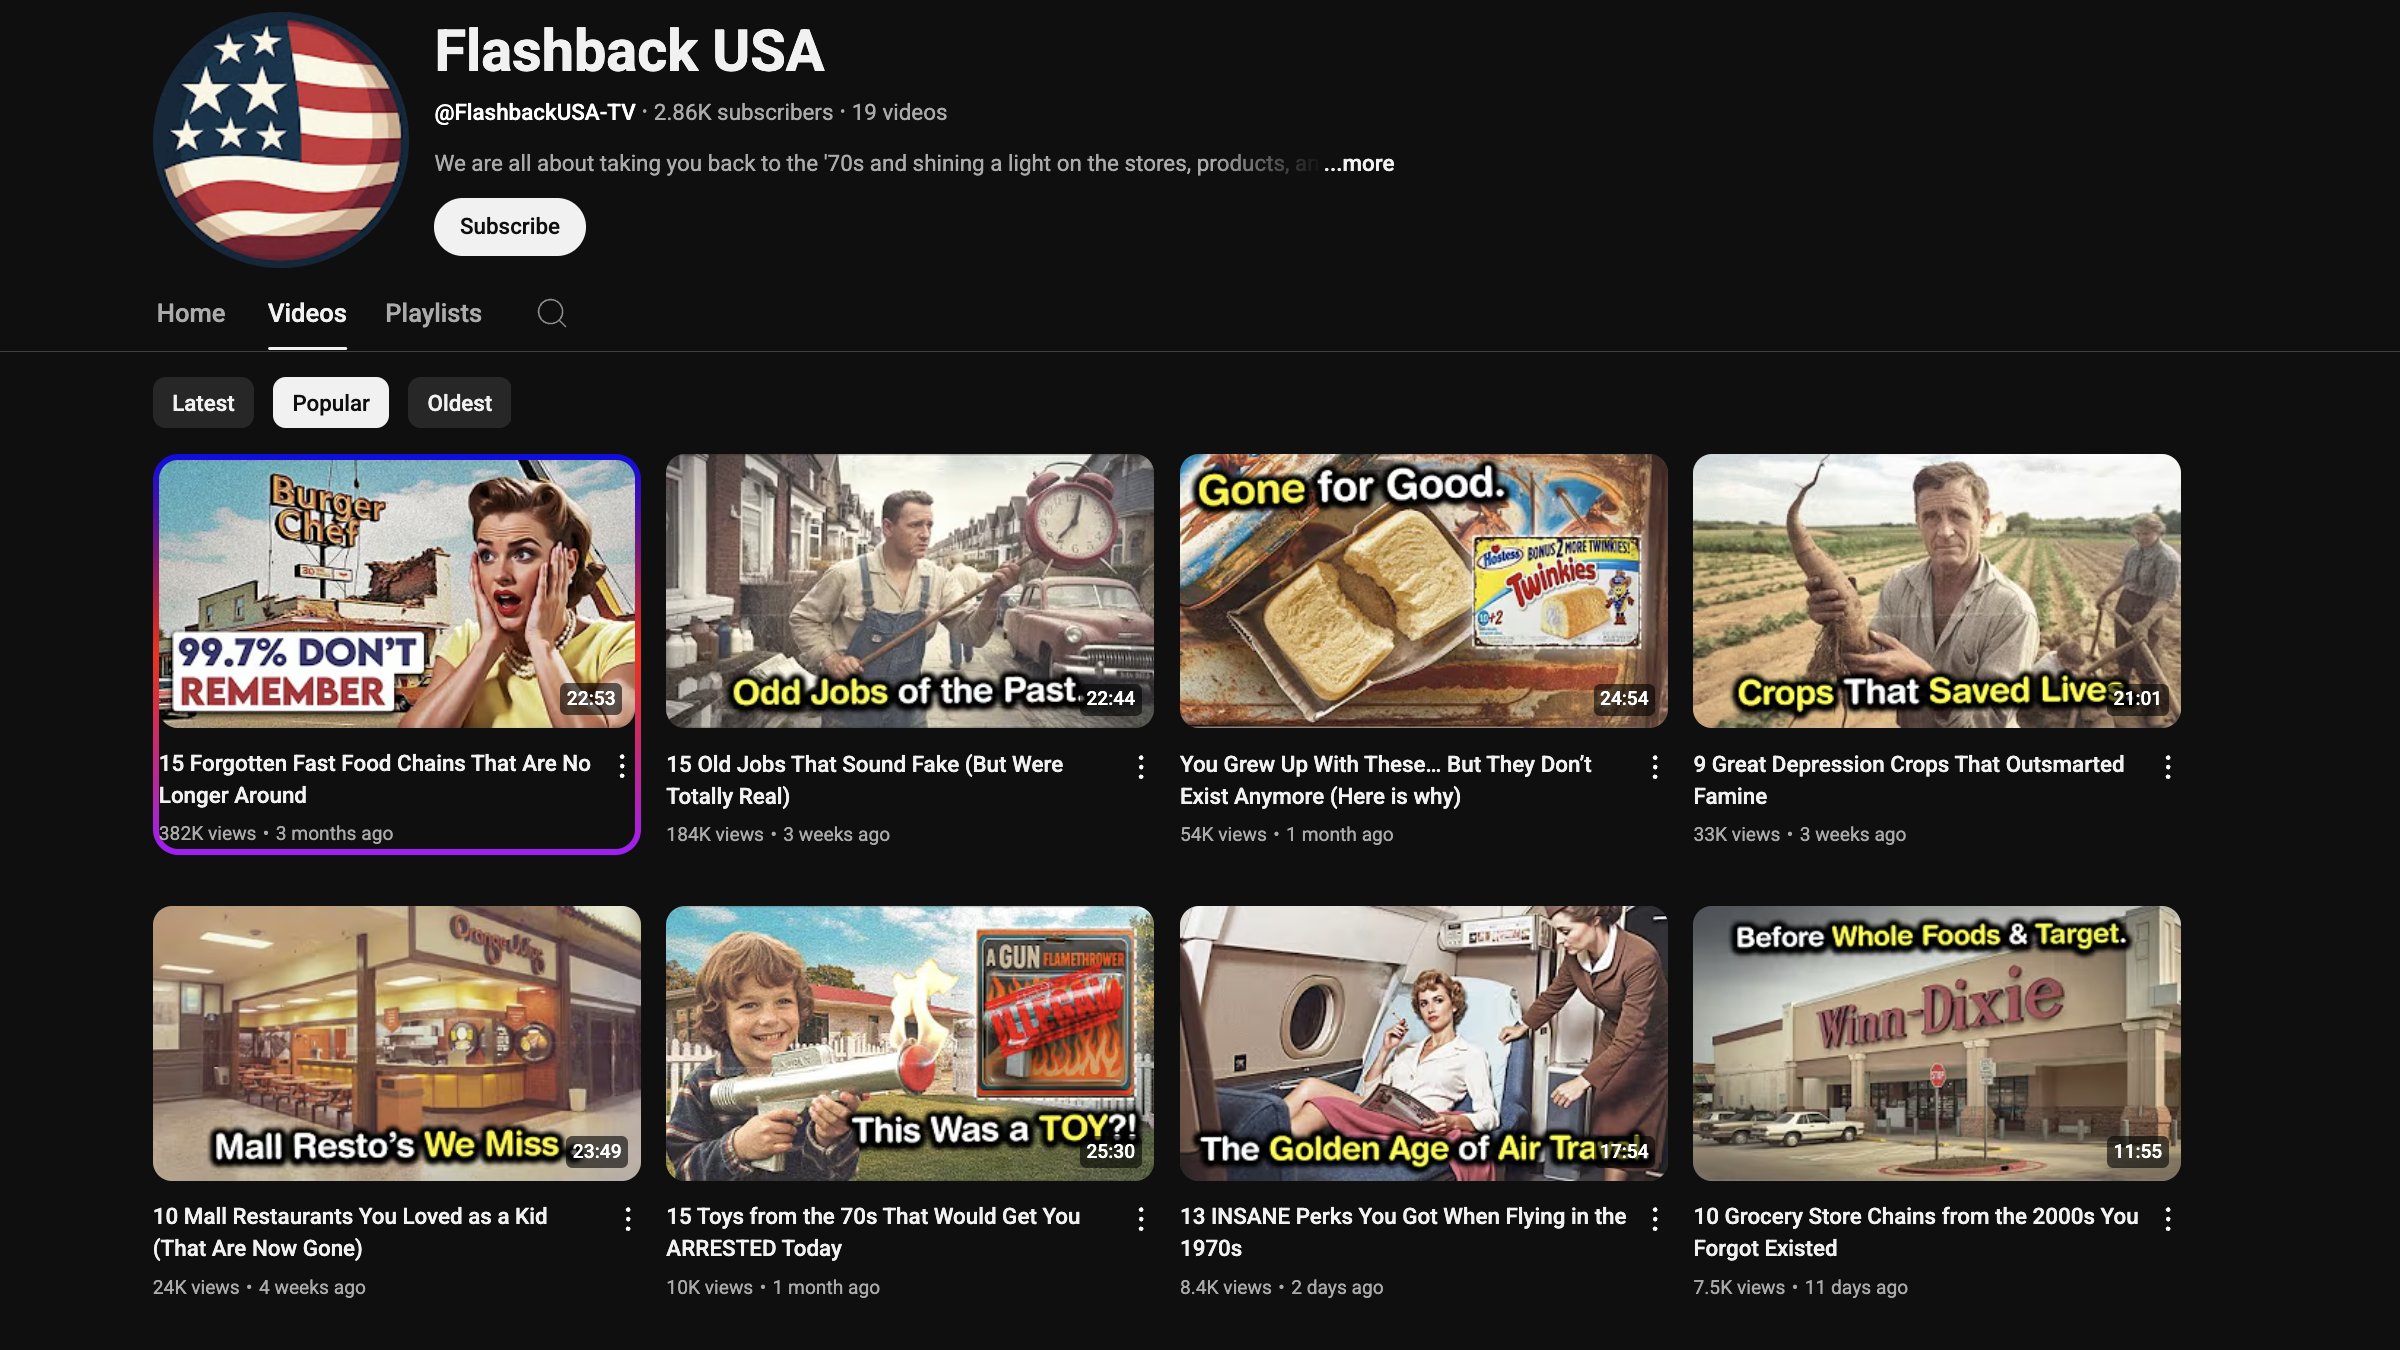Switch to the Home tab
The height and width of the screenshot is (1350, 2400).
tap(191, 313)
